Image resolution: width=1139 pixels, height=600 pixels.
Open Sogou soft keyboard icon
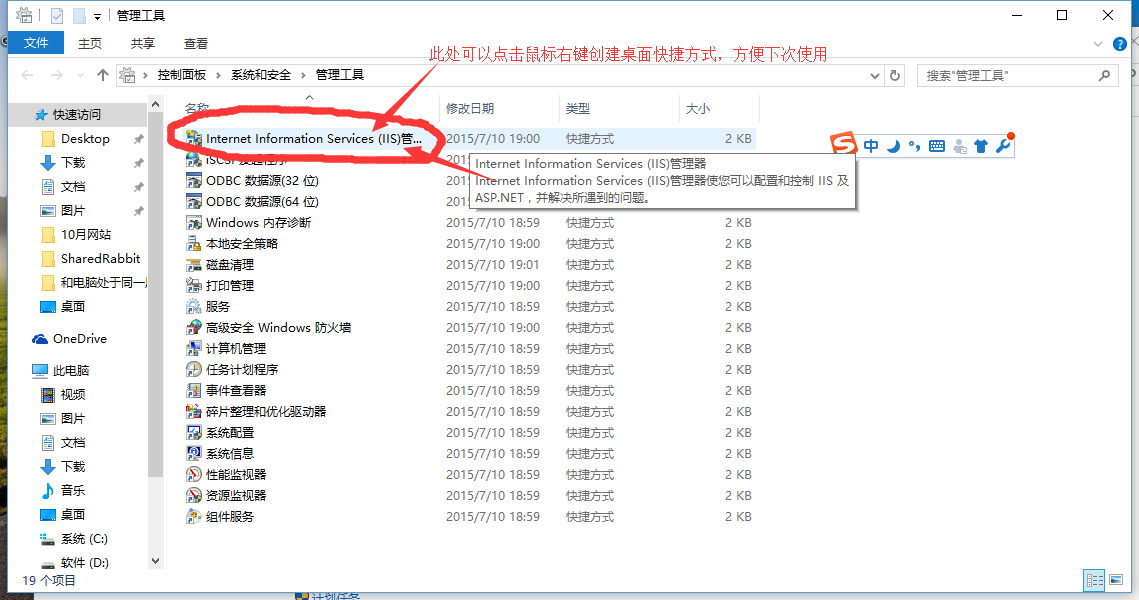tap(937, 146)
